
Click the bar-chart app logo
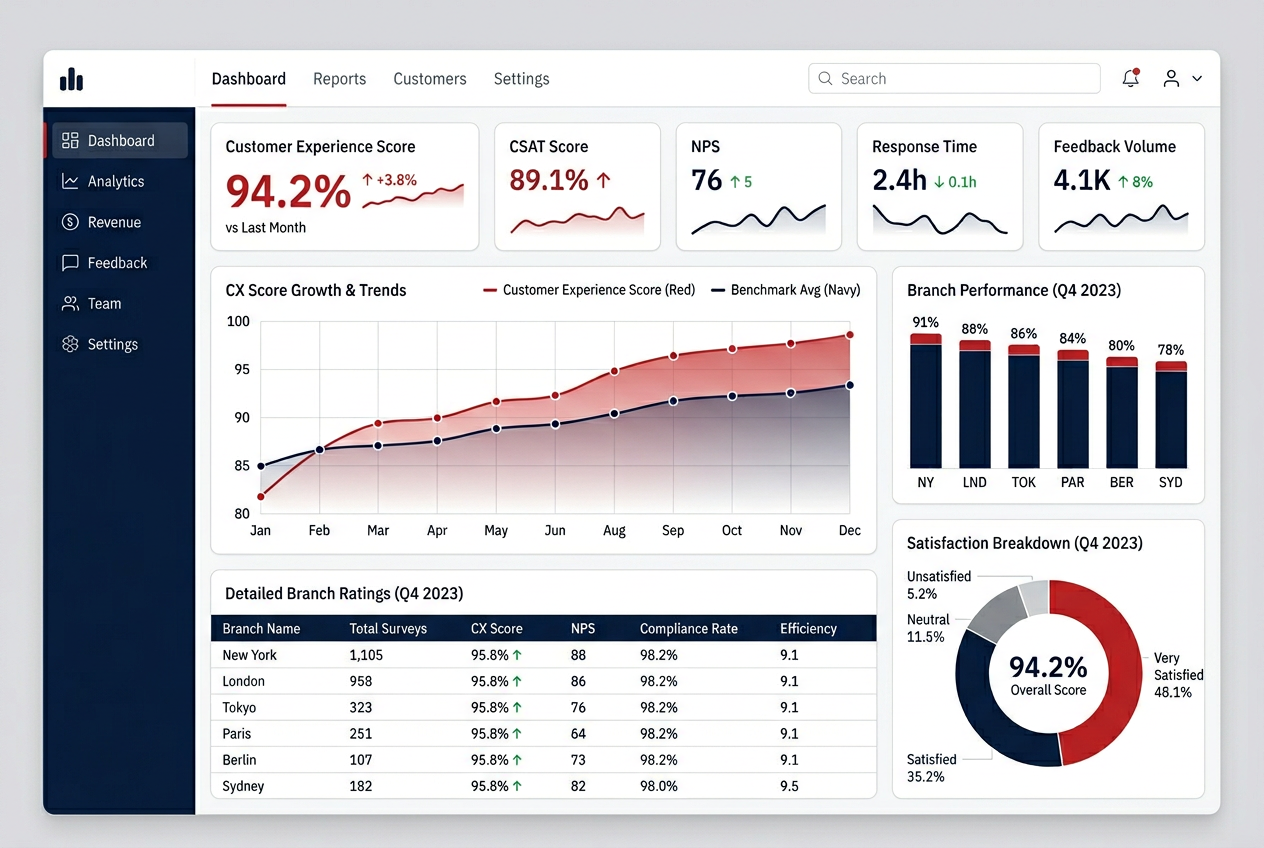click(71, 79)
